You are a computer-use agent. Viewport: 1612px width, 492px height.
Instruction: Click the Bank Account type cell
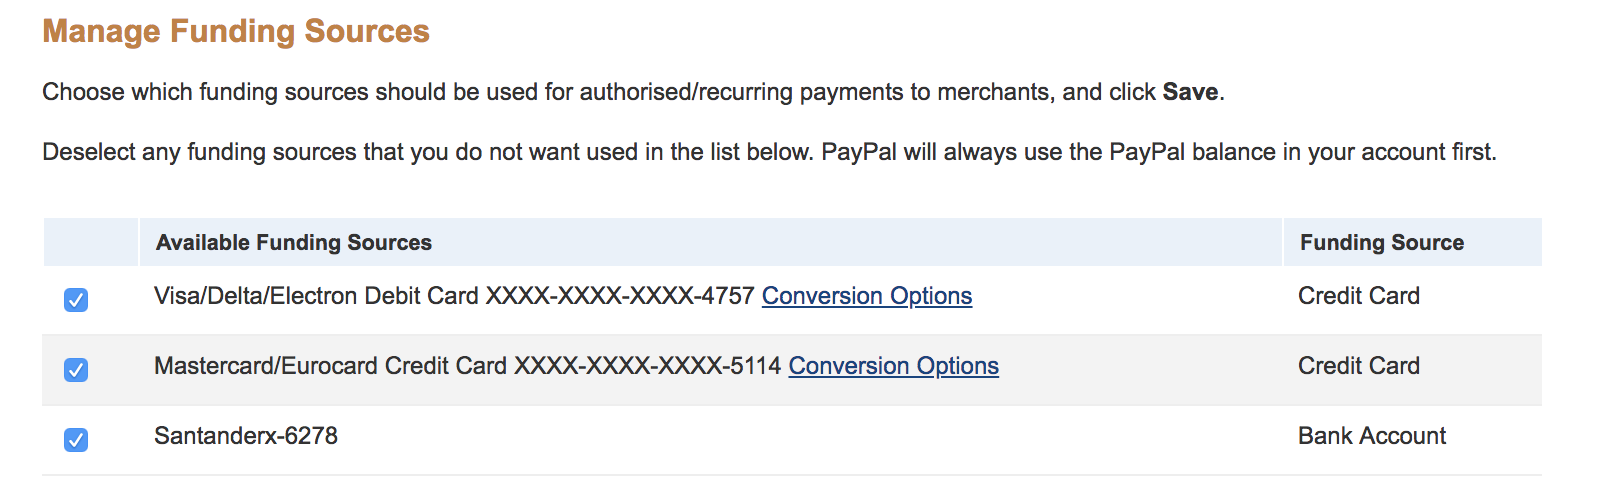pos(1371,437)
